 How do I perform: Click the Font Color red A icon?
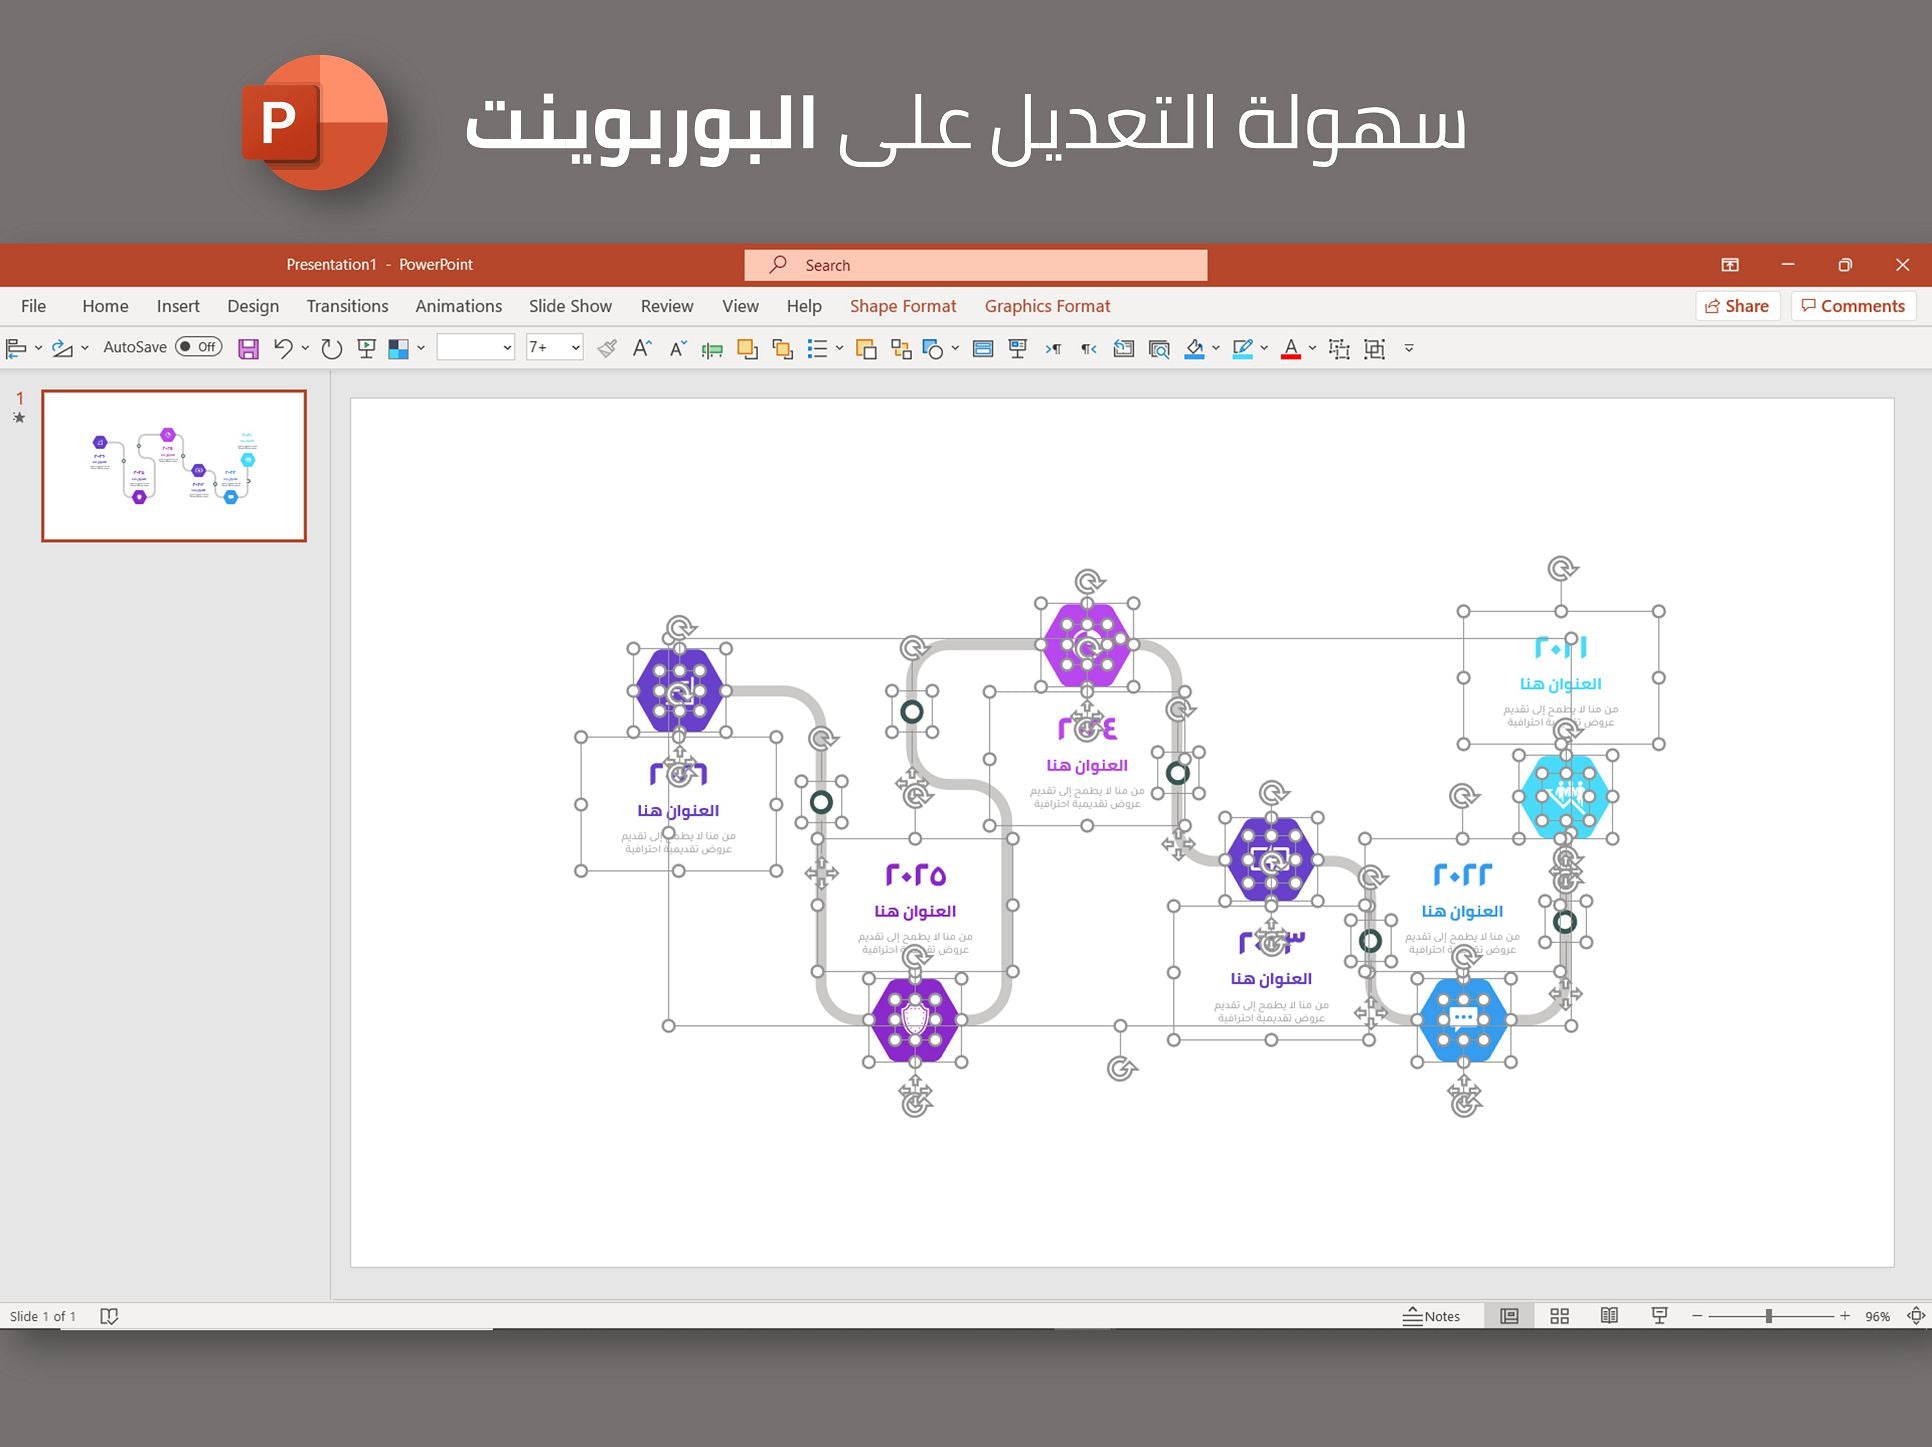pyautogui.click(x=1291, y=348)
